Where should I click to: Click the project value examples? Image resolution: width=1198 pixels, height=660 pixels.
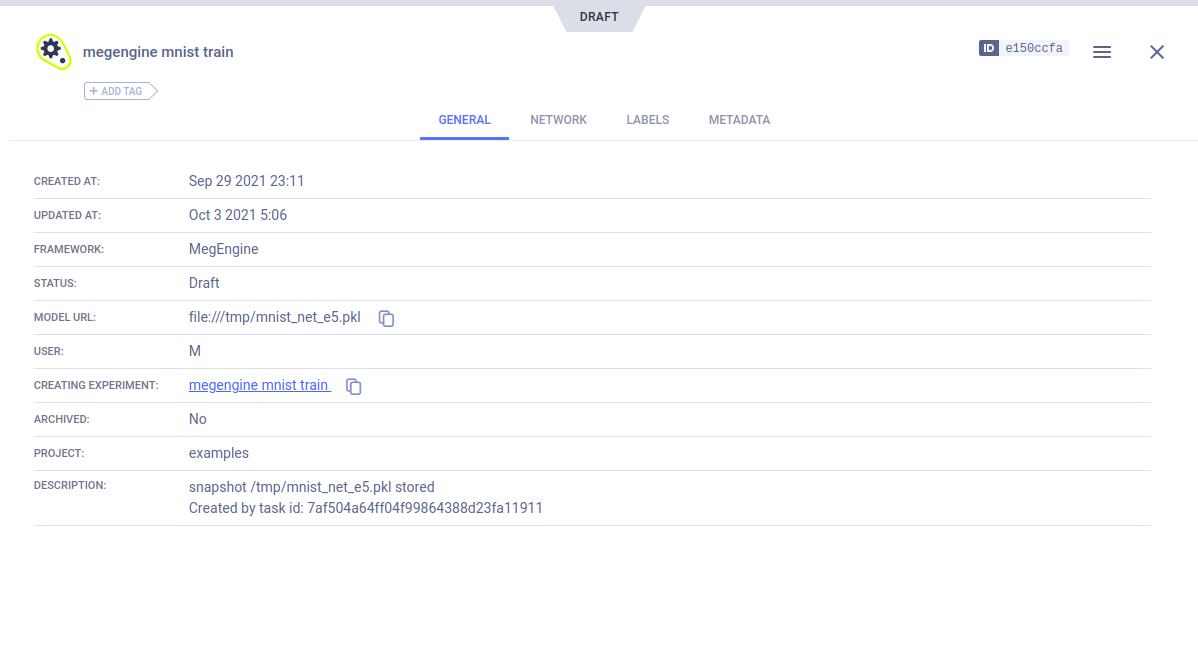pyautogui.click(x=218, y=453)
